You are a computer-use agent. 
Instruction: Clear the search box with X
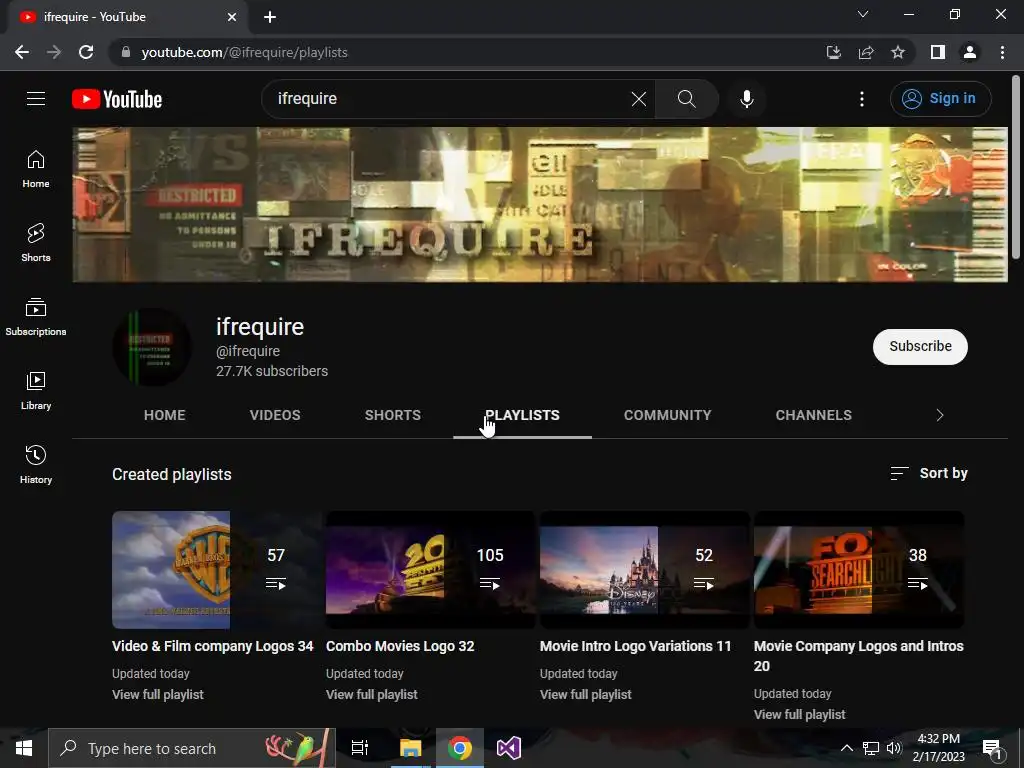point(639,99)
